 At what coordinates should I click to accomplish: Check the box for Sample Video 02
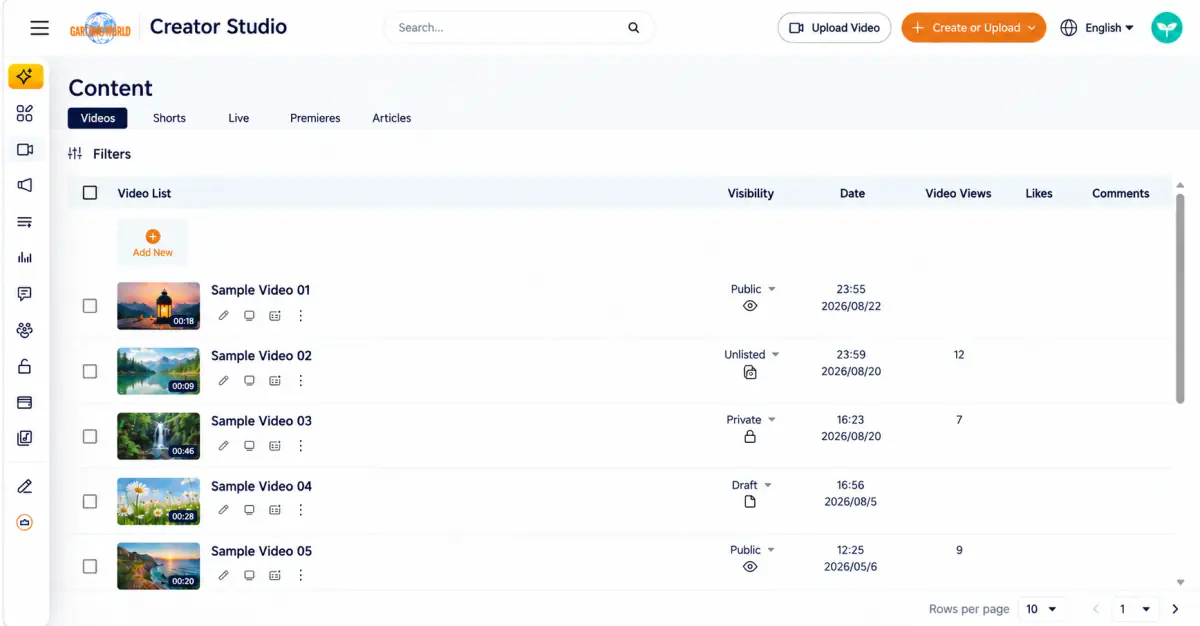click(90, 371)
